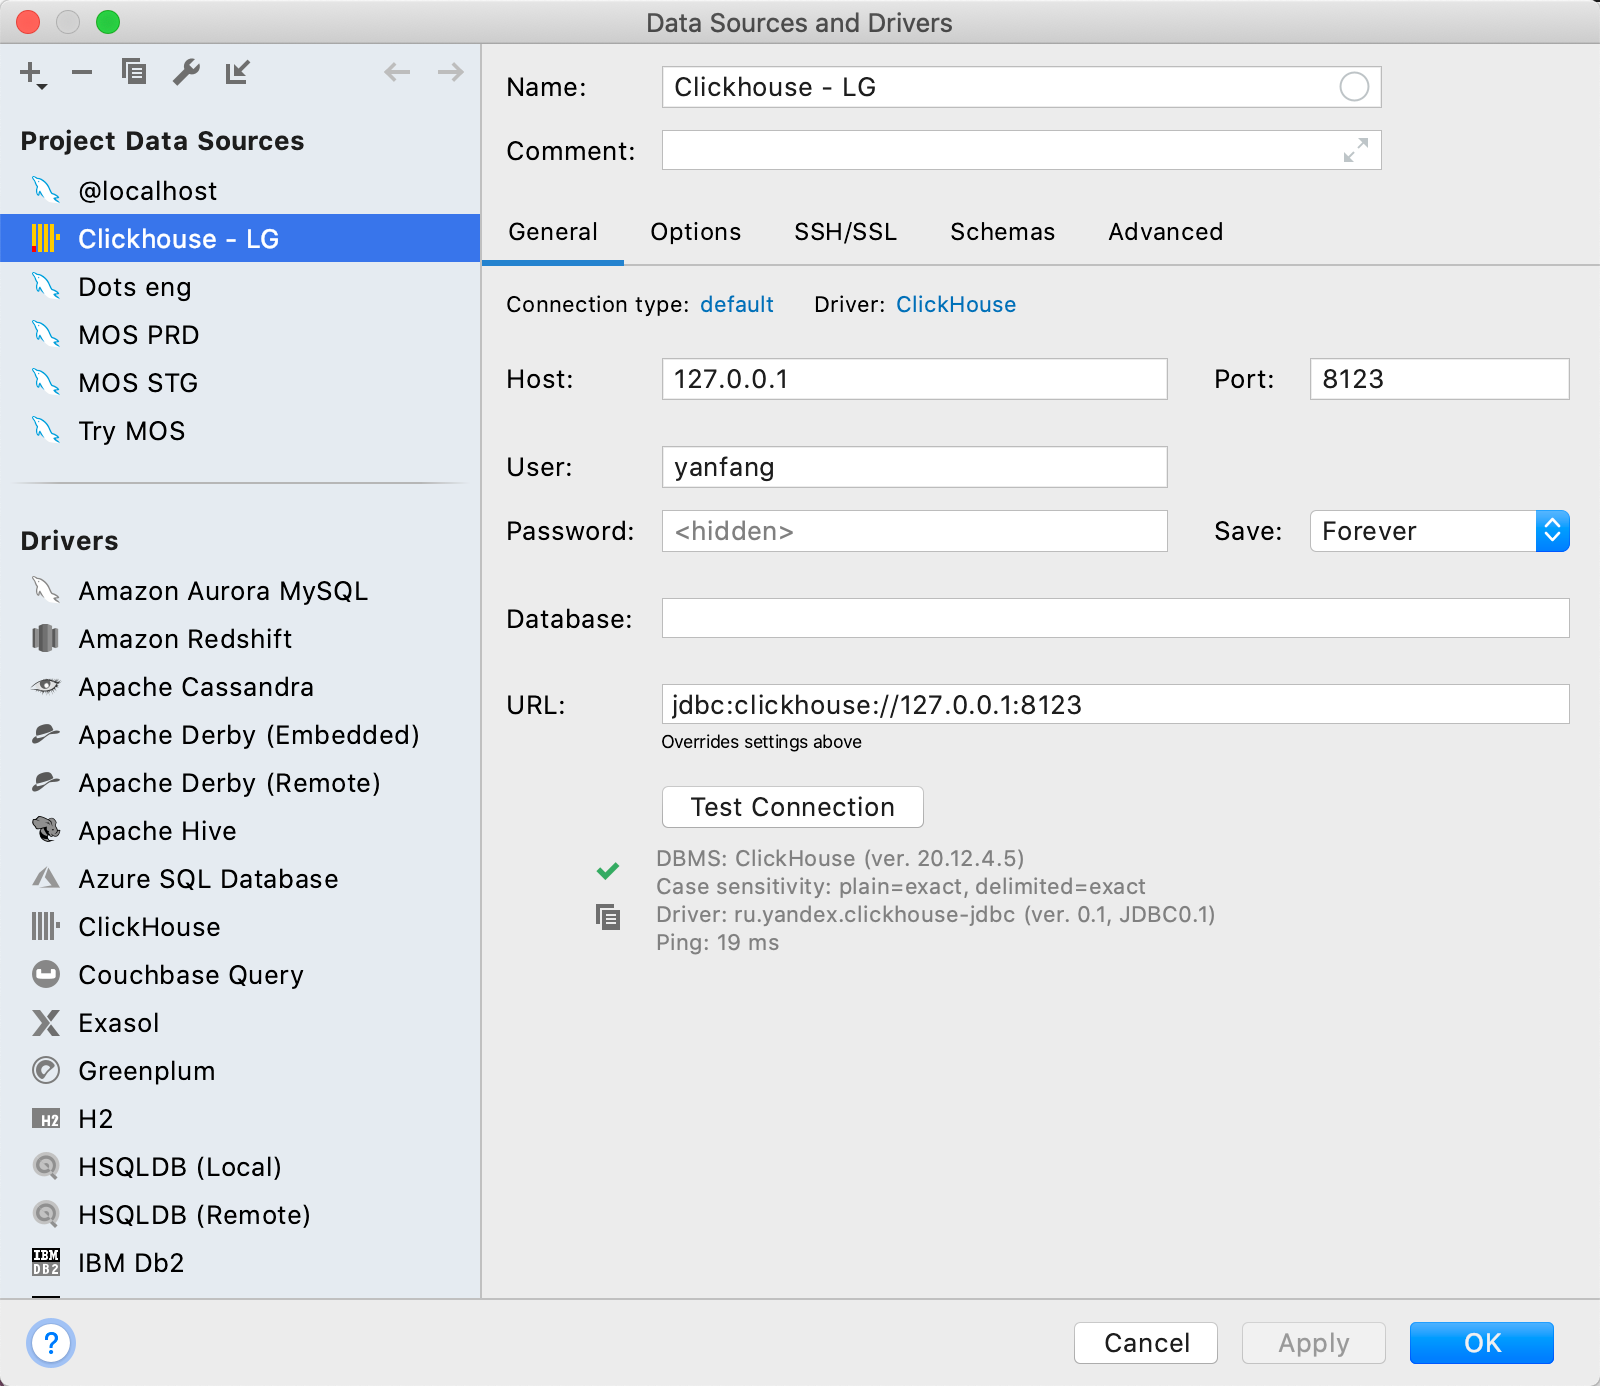Switch to the SSH/SSL tab

pos(845,232)
